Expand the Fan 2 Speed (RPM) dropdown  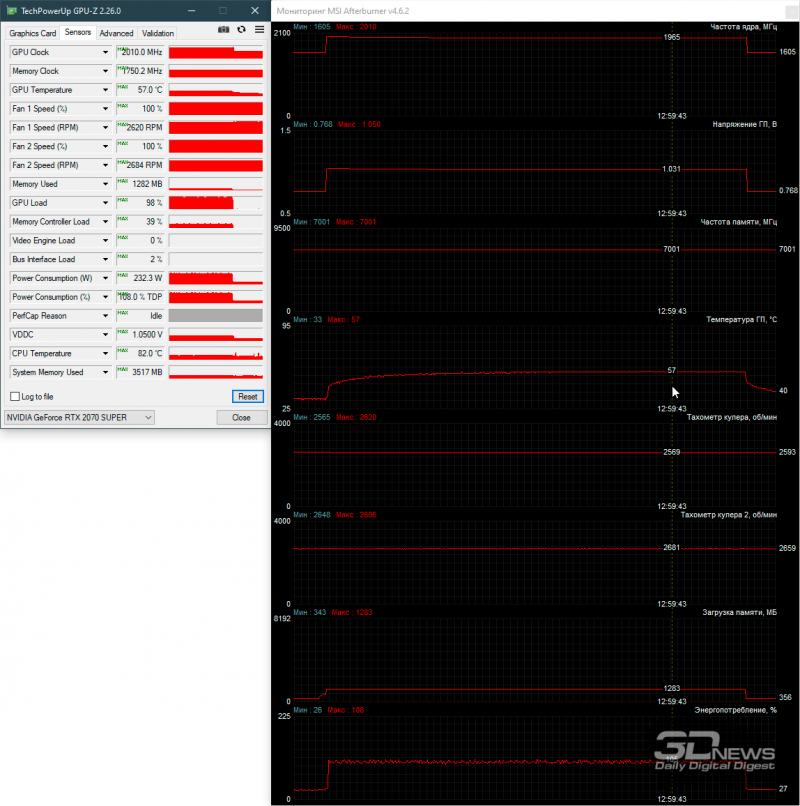click(x=105, y=165)
